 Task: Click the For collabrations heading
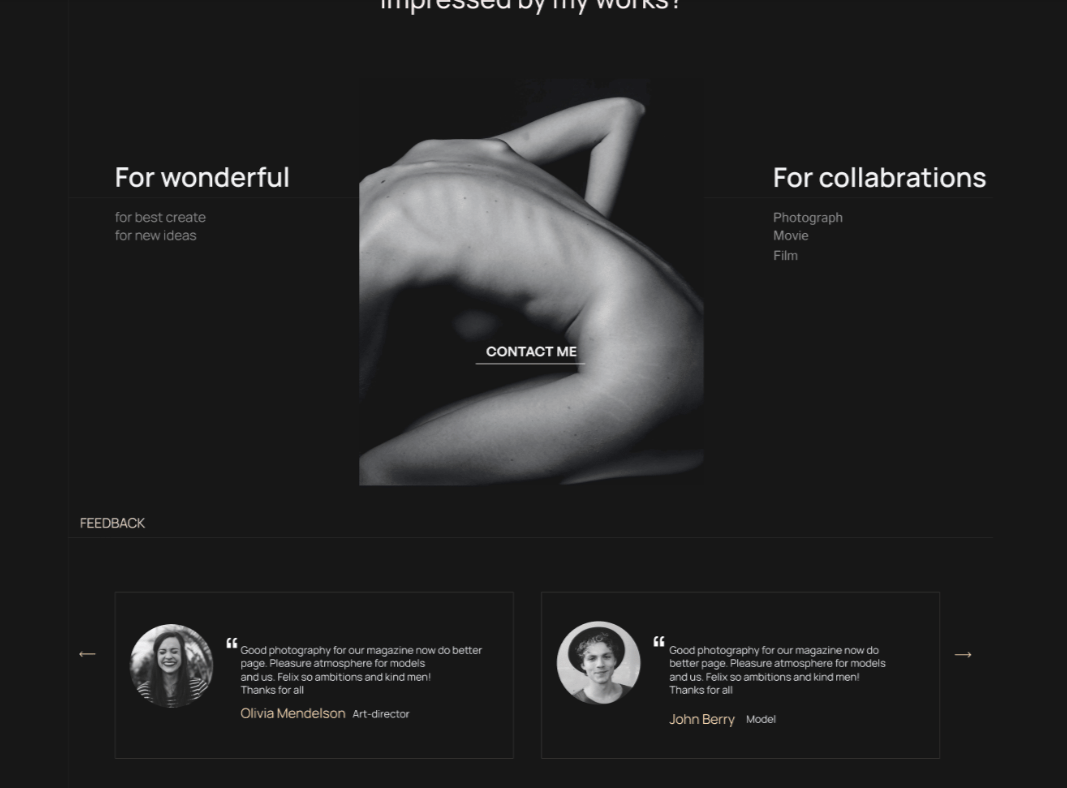tap(879, 178)
